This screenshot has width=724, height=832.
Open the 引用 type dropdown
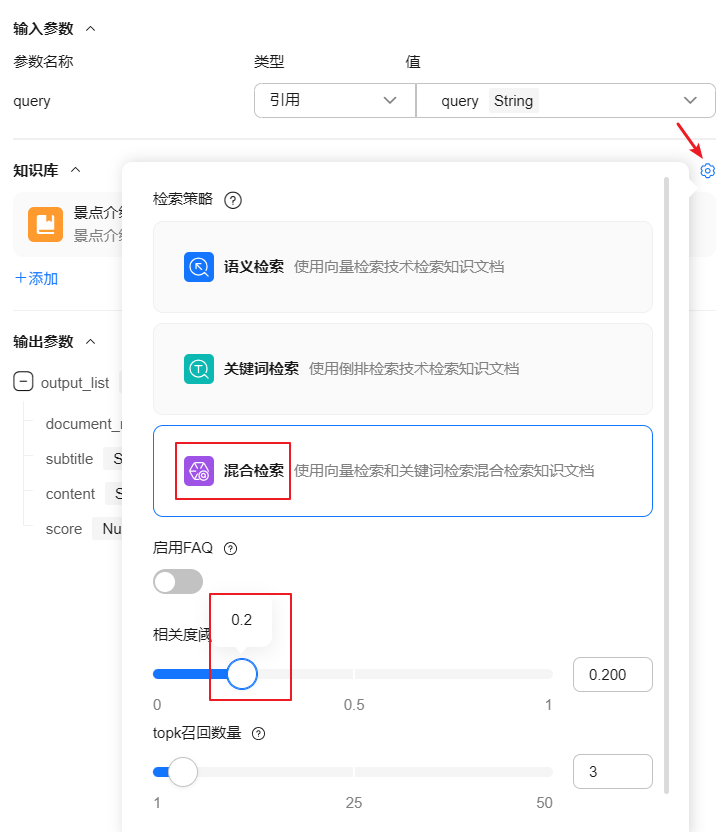[x=334, y=101]
